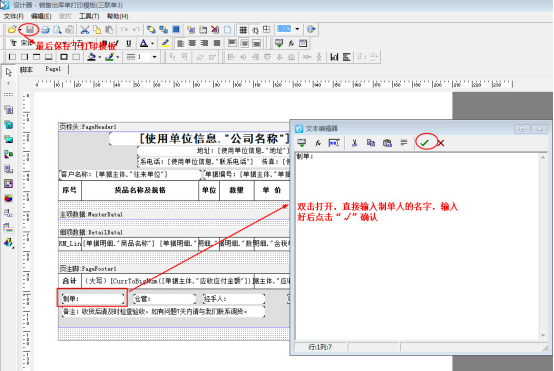
Task: Toggle underline formatting
Action: click(129, 43)
